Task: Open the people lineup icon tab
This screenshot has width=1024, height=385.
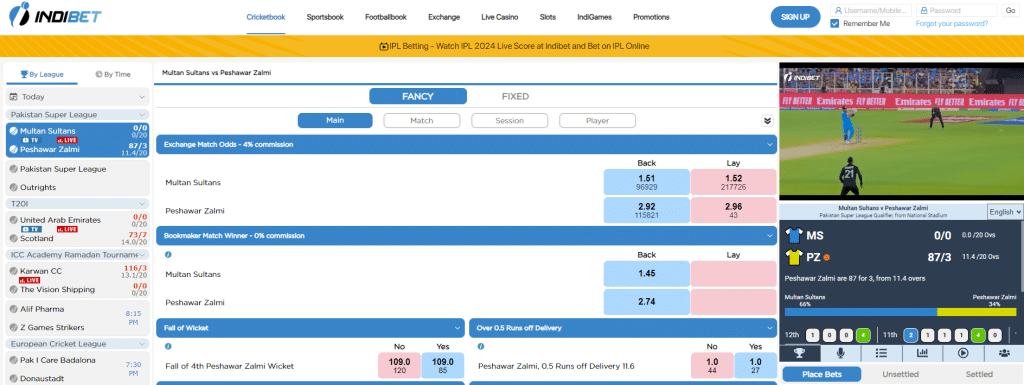Action: tap(1004, 353)
